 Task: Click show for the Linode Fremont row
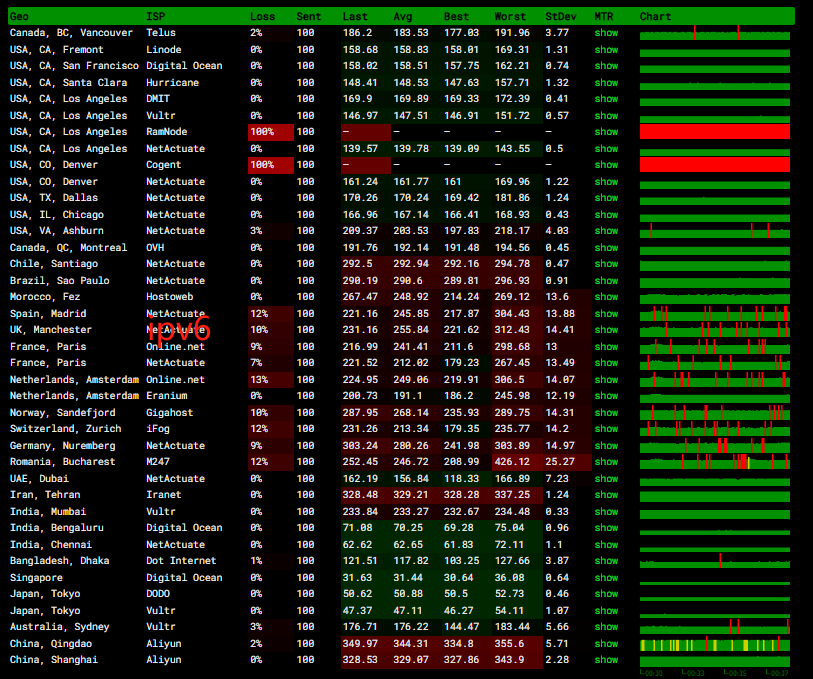[x=606, y=50]
